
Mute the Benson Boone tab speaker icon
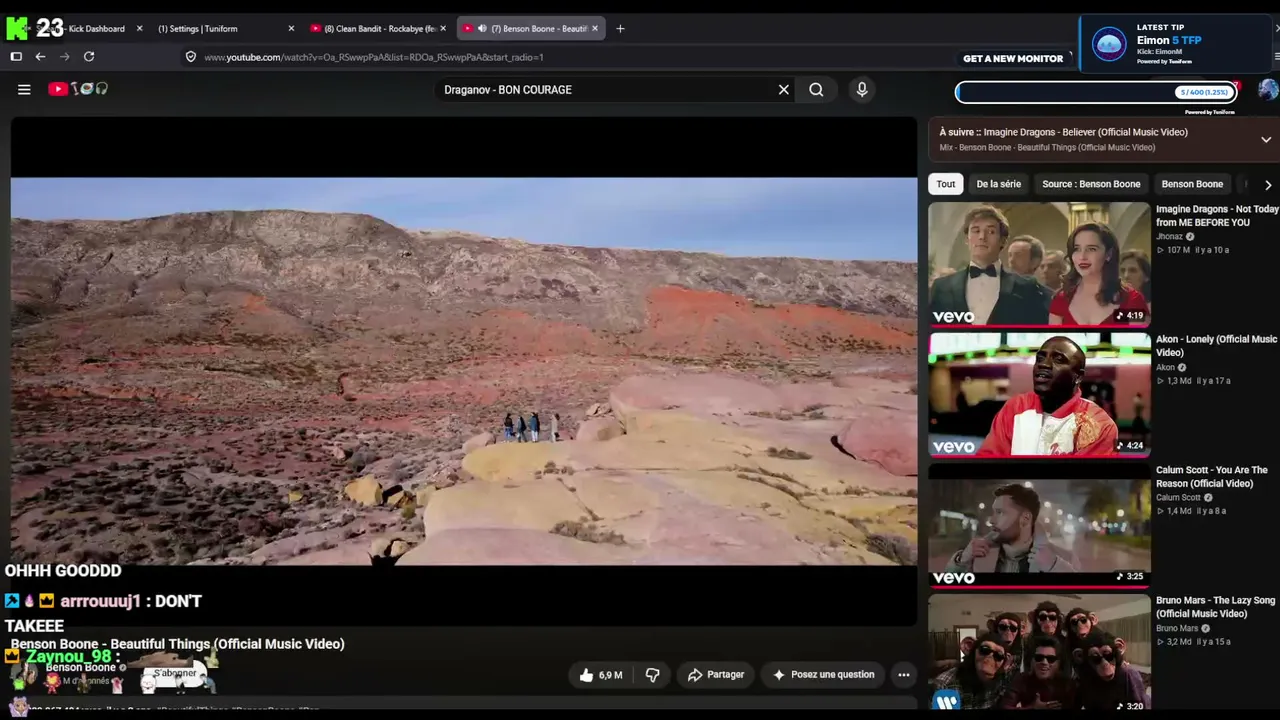482,28
